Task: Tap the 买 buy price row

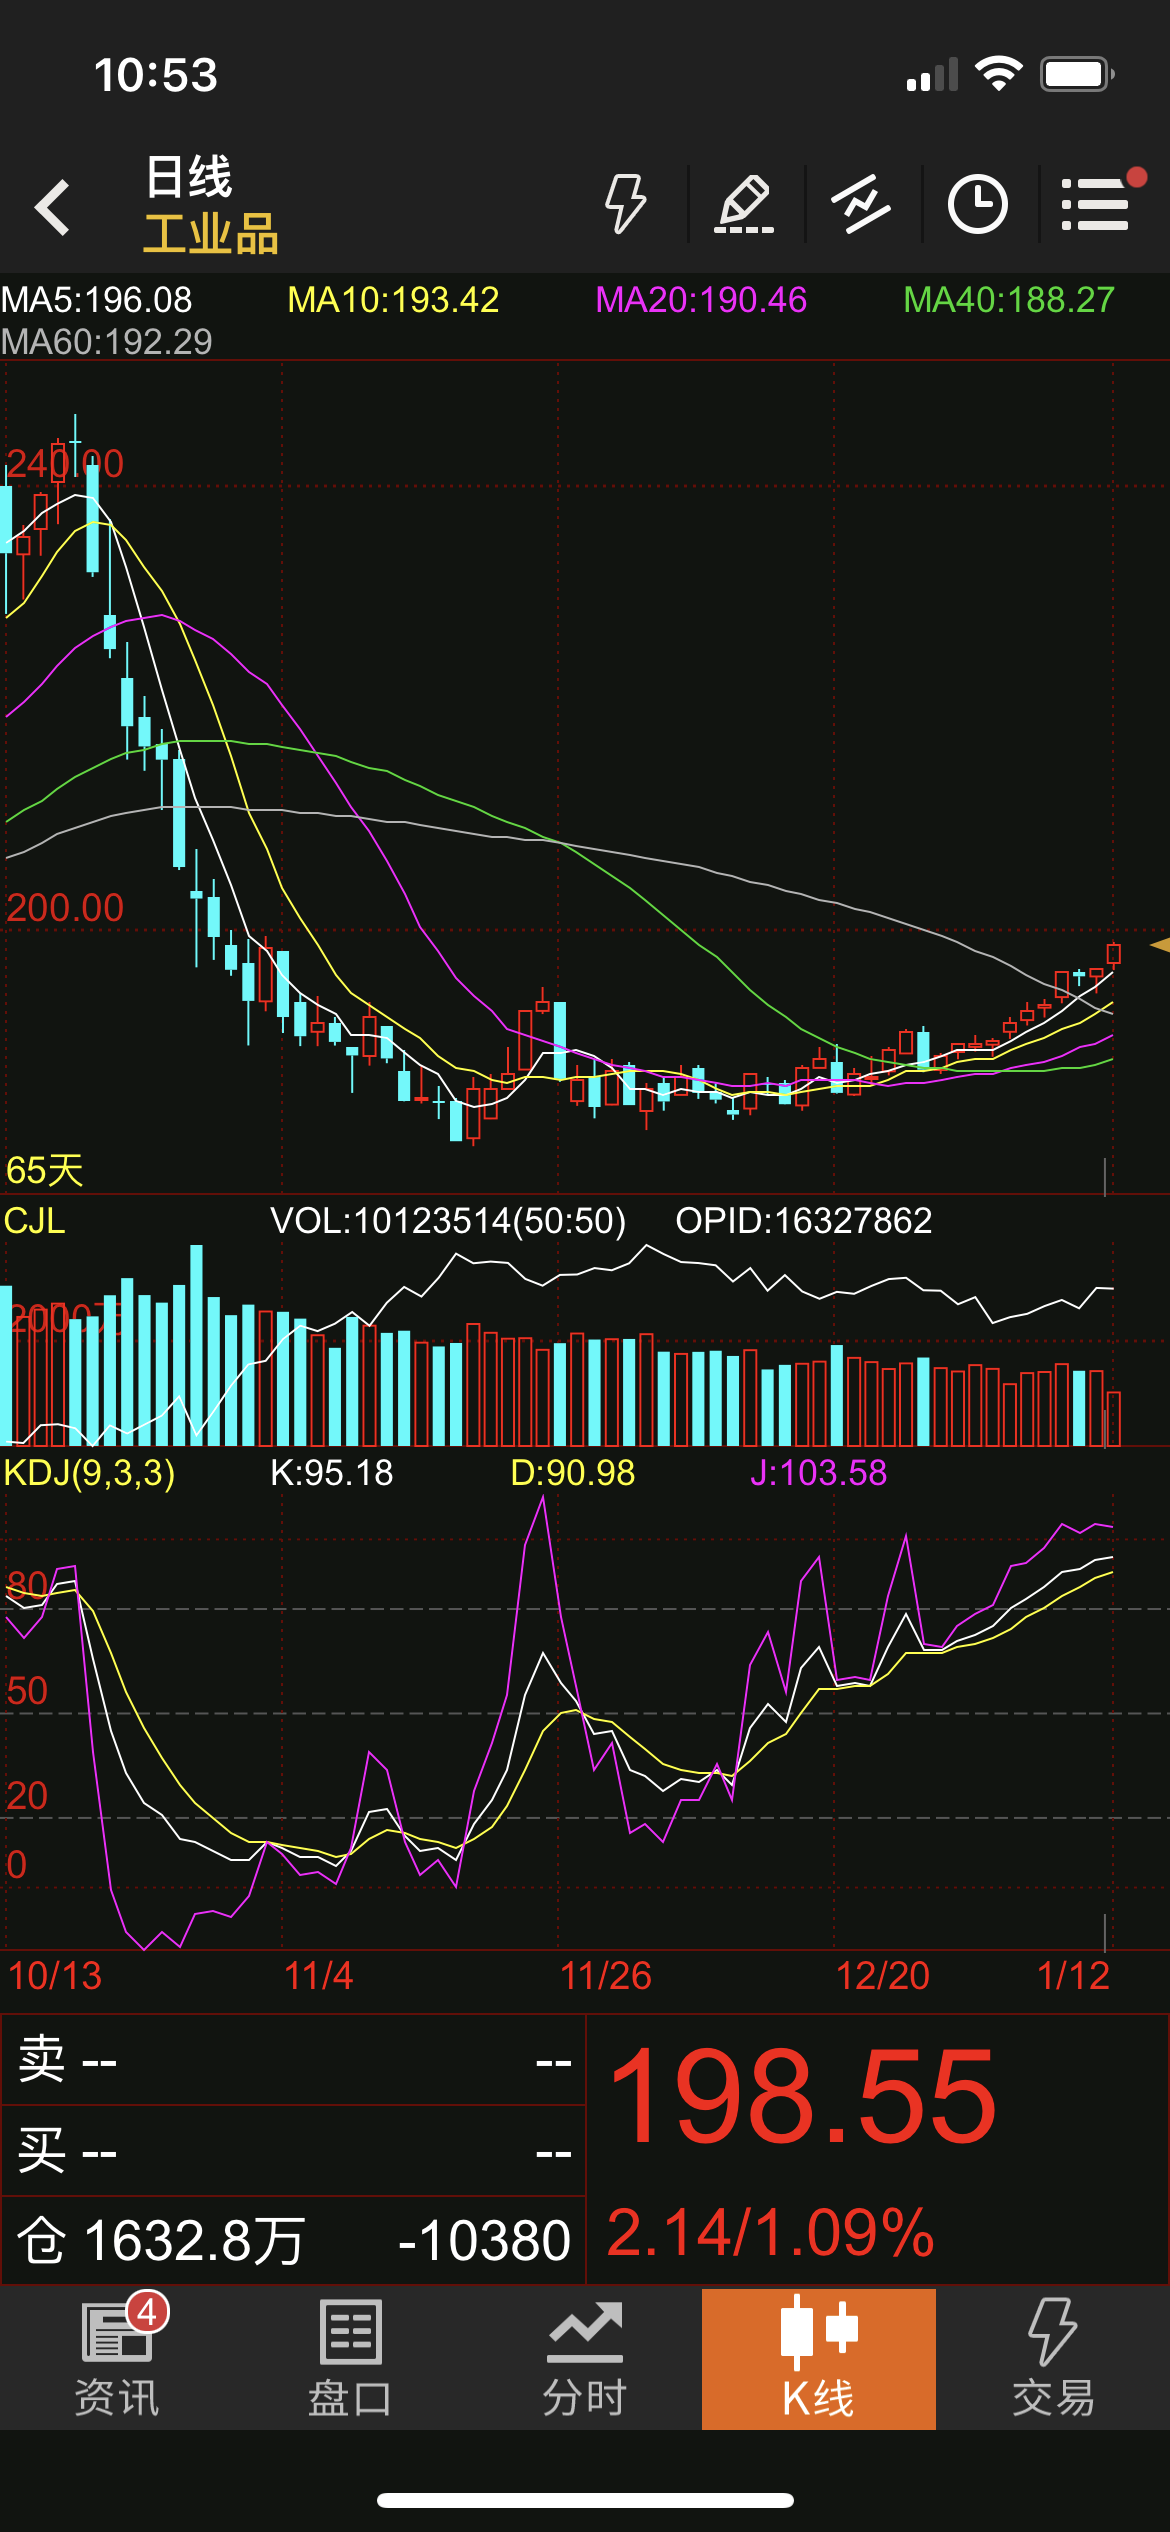Action: pyautogui.click(x=293, y=2151)
